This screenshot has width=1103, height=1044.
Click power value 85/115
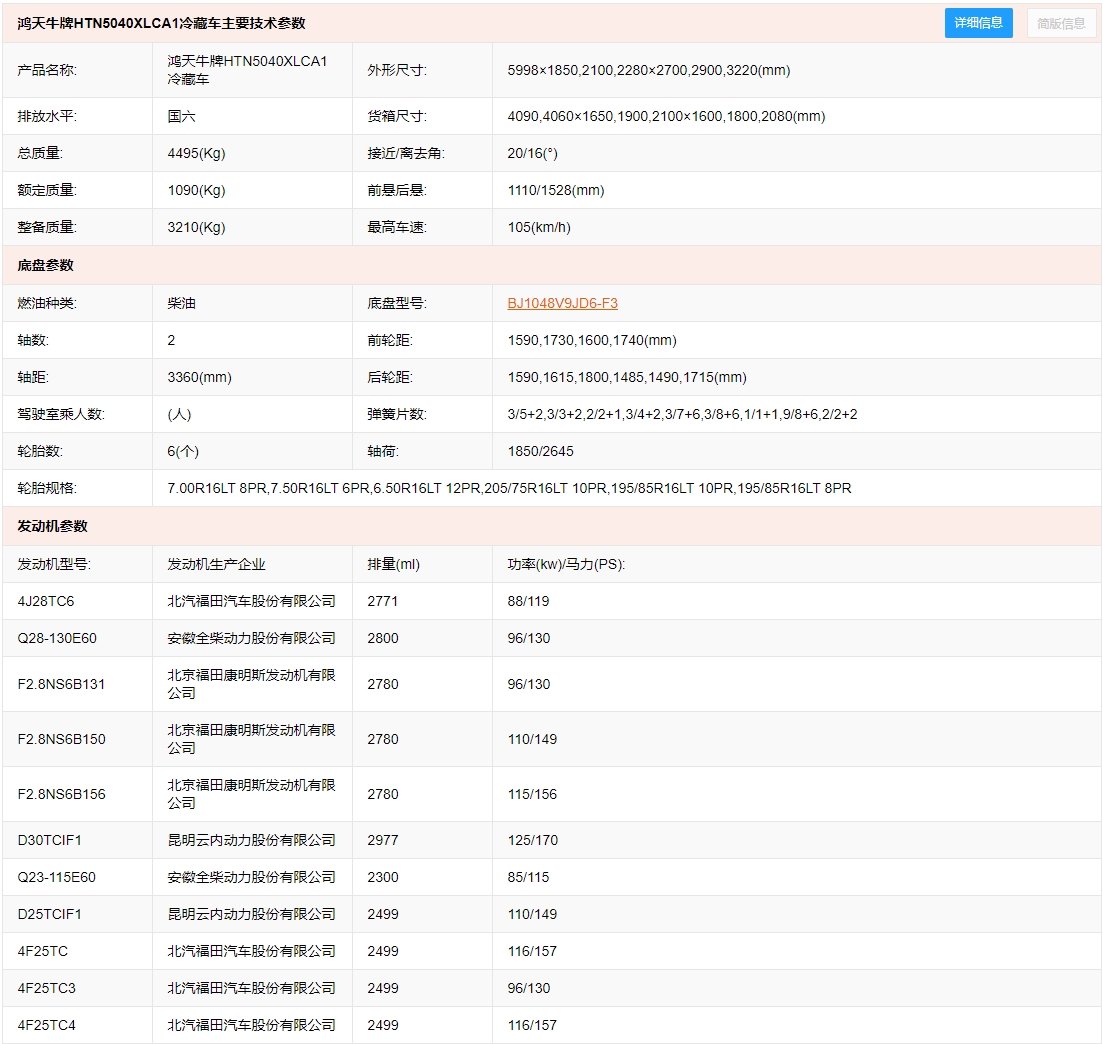click(x=528, y=877)
